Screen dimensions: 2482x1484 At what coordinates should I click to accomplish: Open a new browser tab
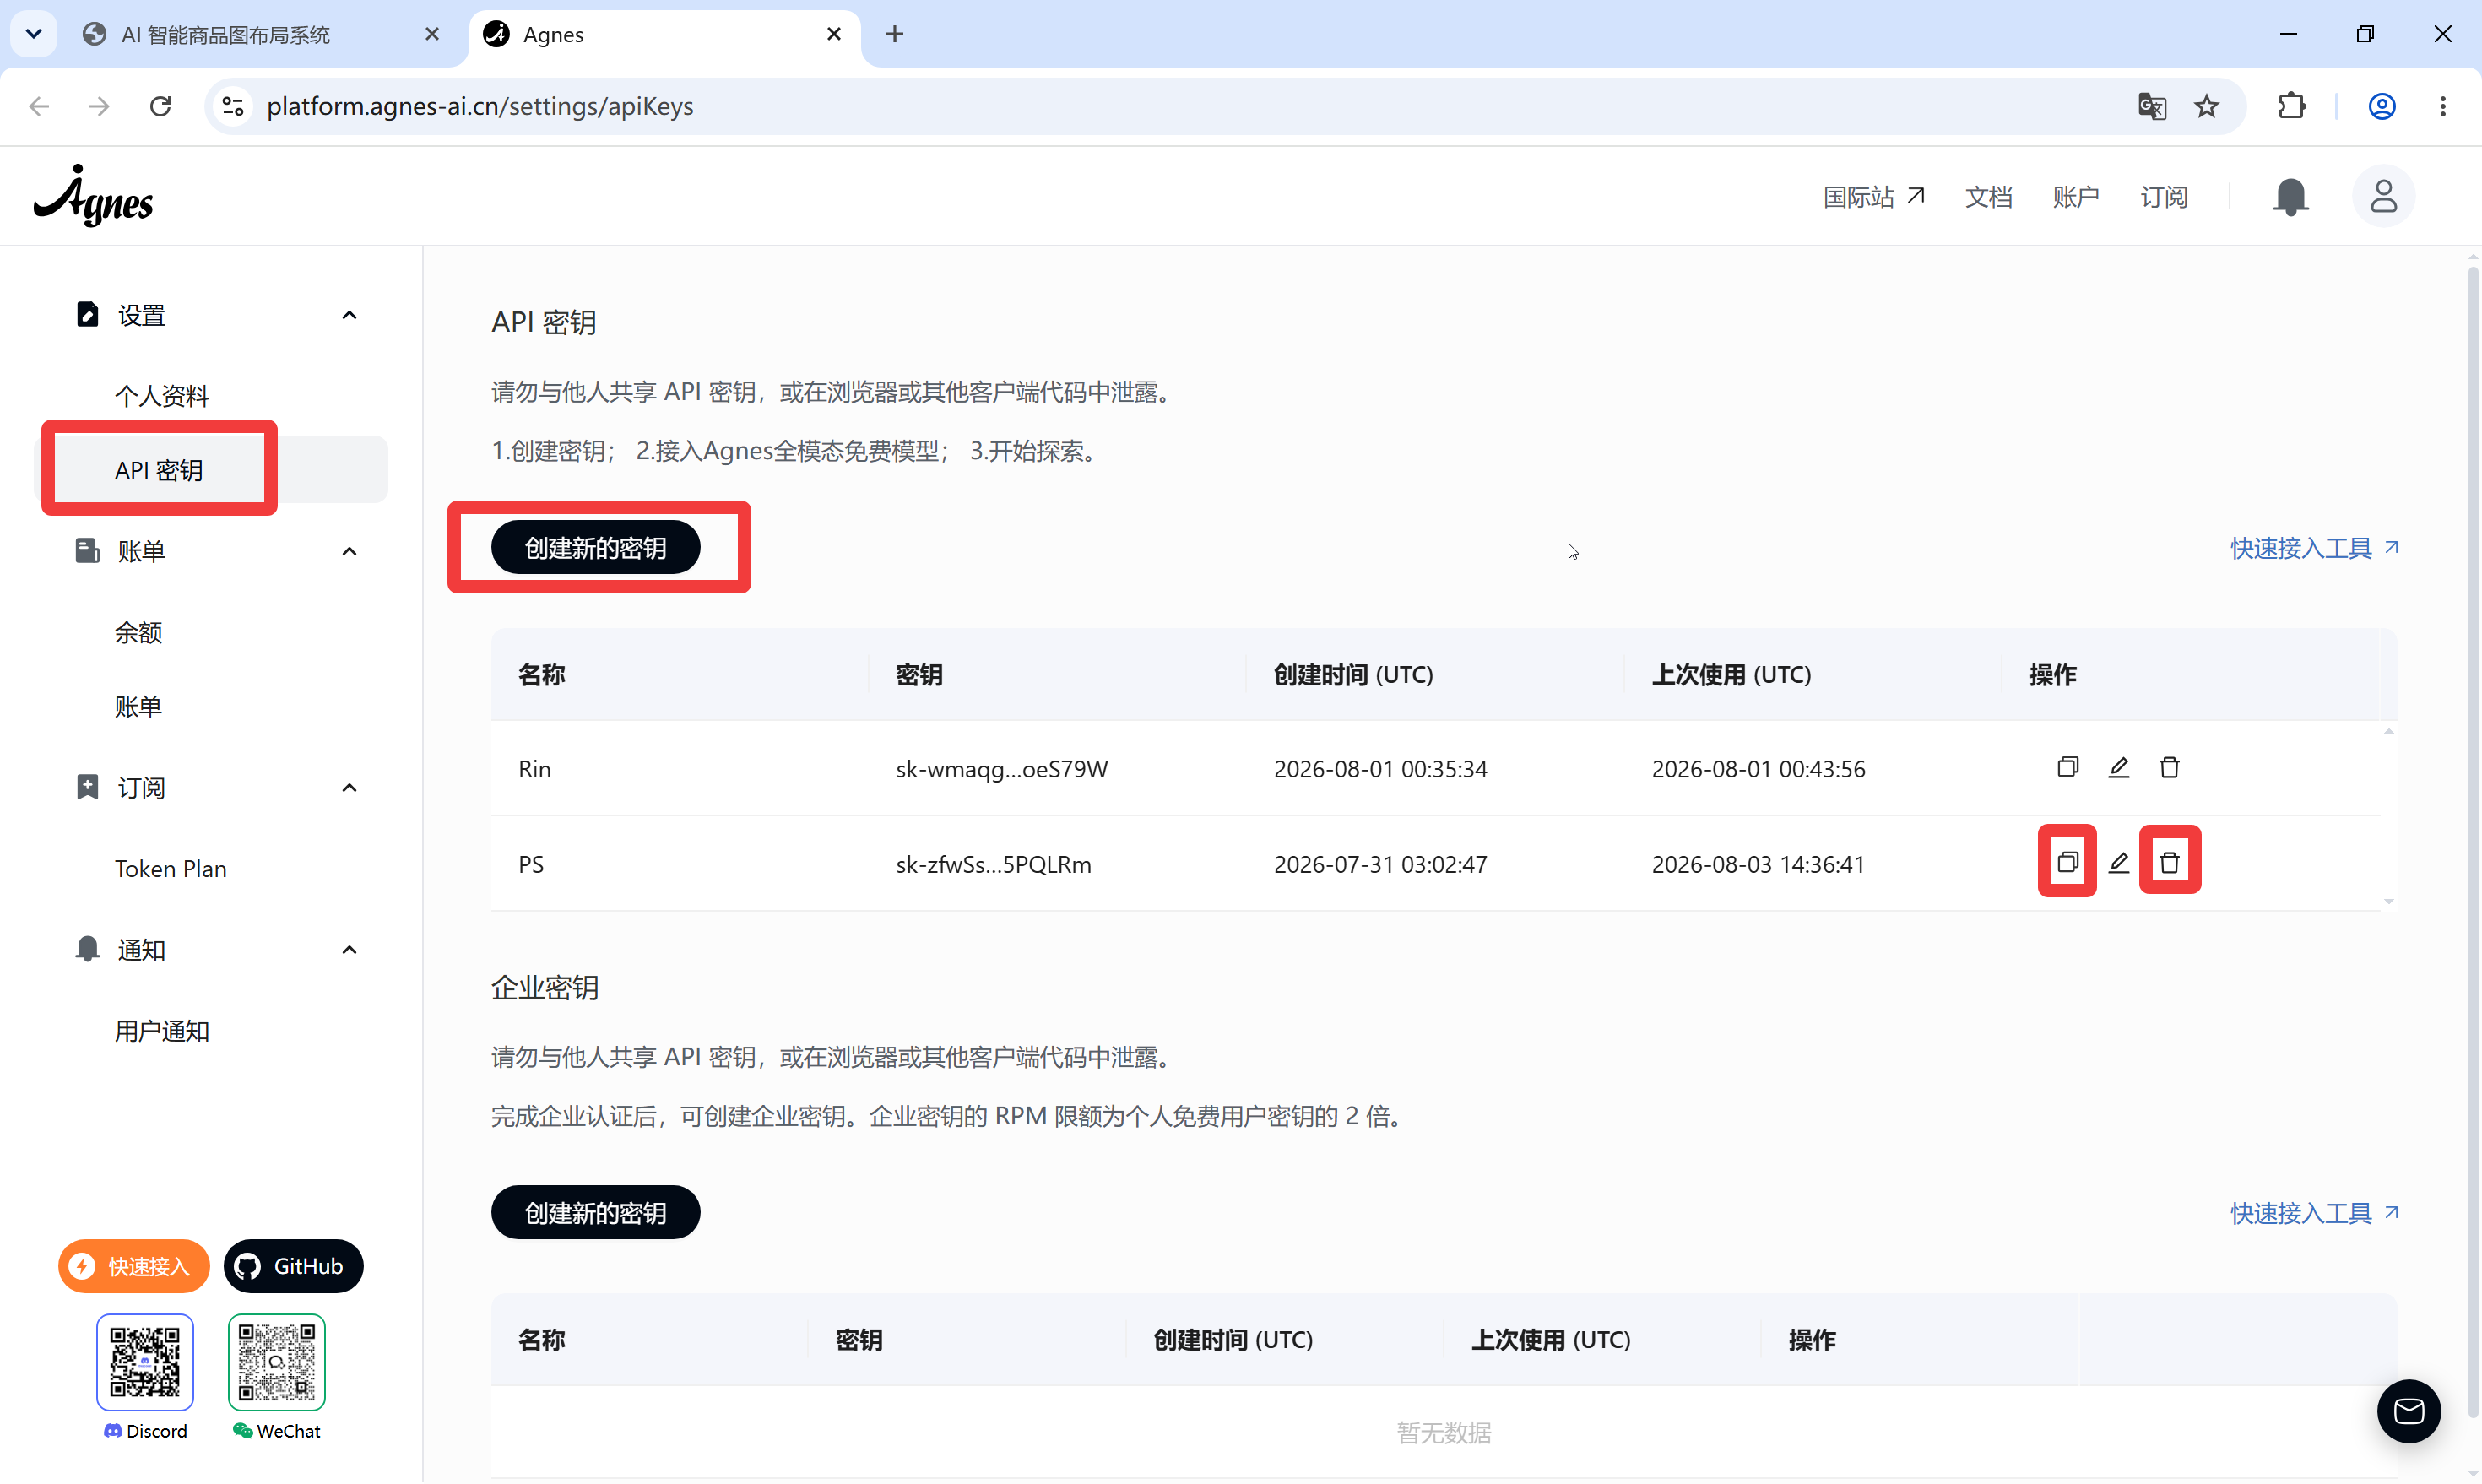(895, 34)
